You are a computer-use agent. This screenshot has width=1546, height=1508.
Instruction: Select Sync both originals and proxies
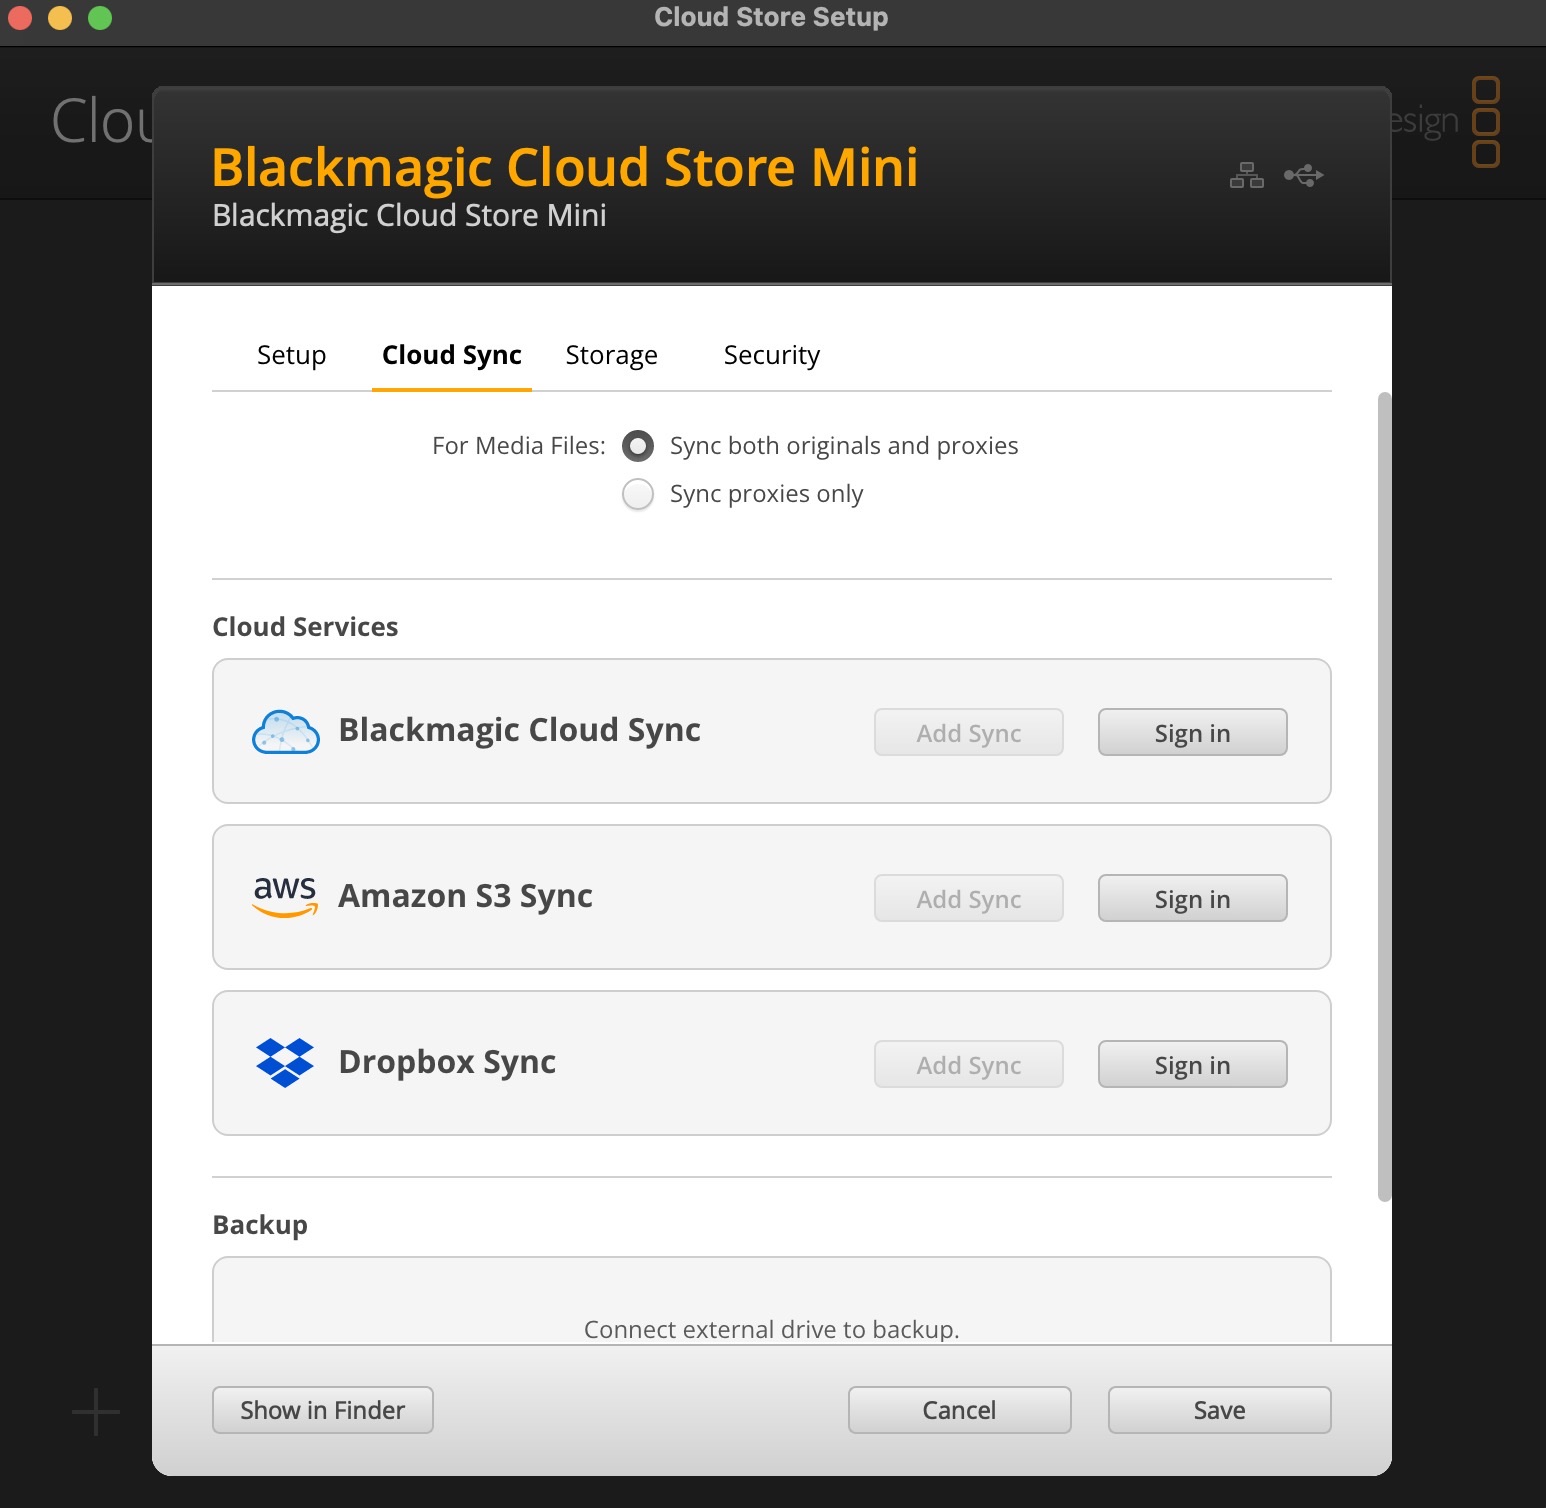point(638,446)
